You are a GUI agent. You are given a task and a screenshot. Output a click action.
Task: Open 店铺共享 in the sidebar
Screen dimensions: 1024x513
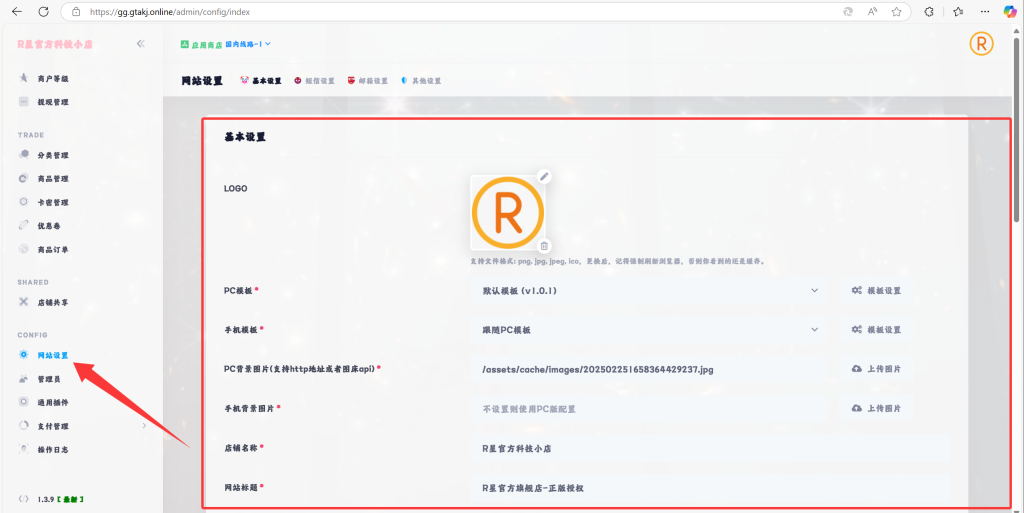pyautogui.click(x=52, y=302)
